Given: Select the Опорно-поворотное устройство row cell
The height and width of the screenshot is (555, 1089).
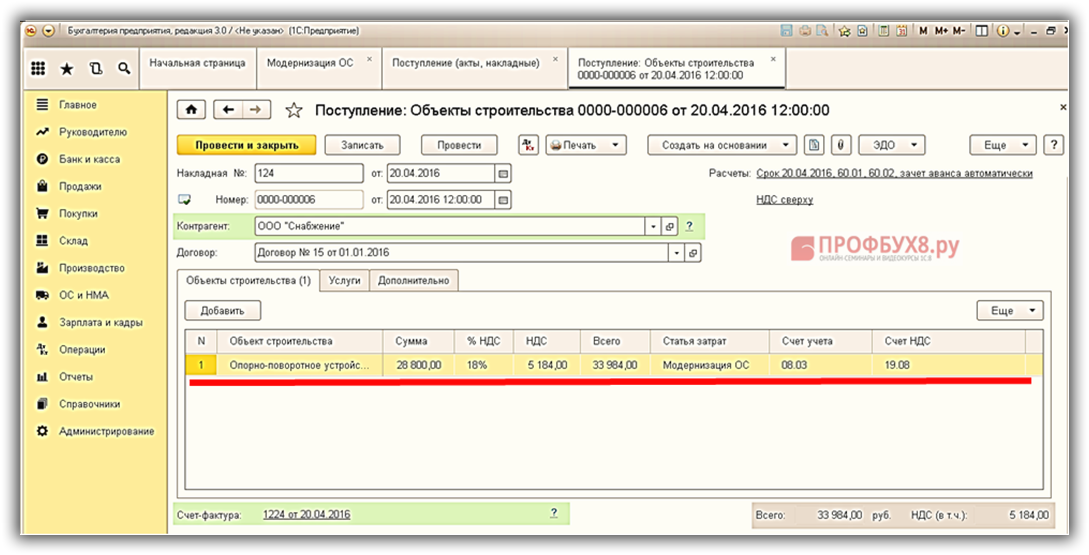Looking at the screenshot, I should pyautogui.click(x=300, y=365).
